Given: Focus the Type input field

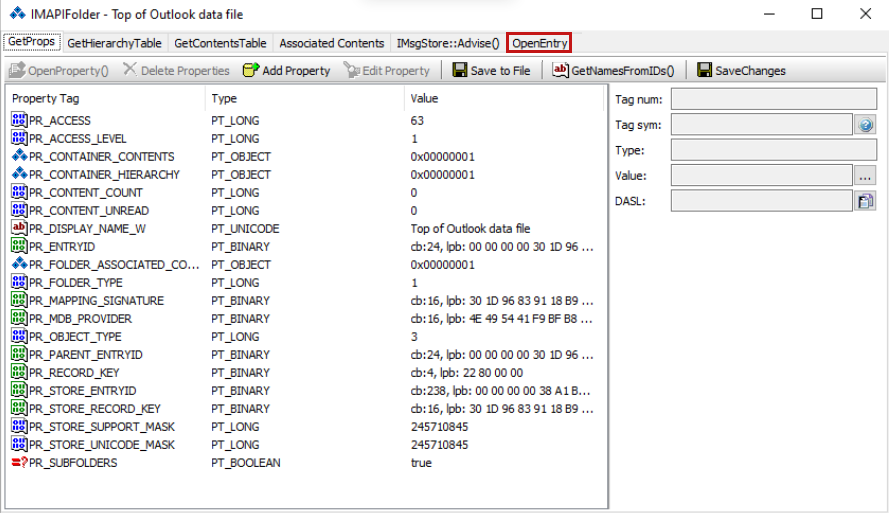Looking at the screenshot, I should pyautogui.click(x=774, y=150).
